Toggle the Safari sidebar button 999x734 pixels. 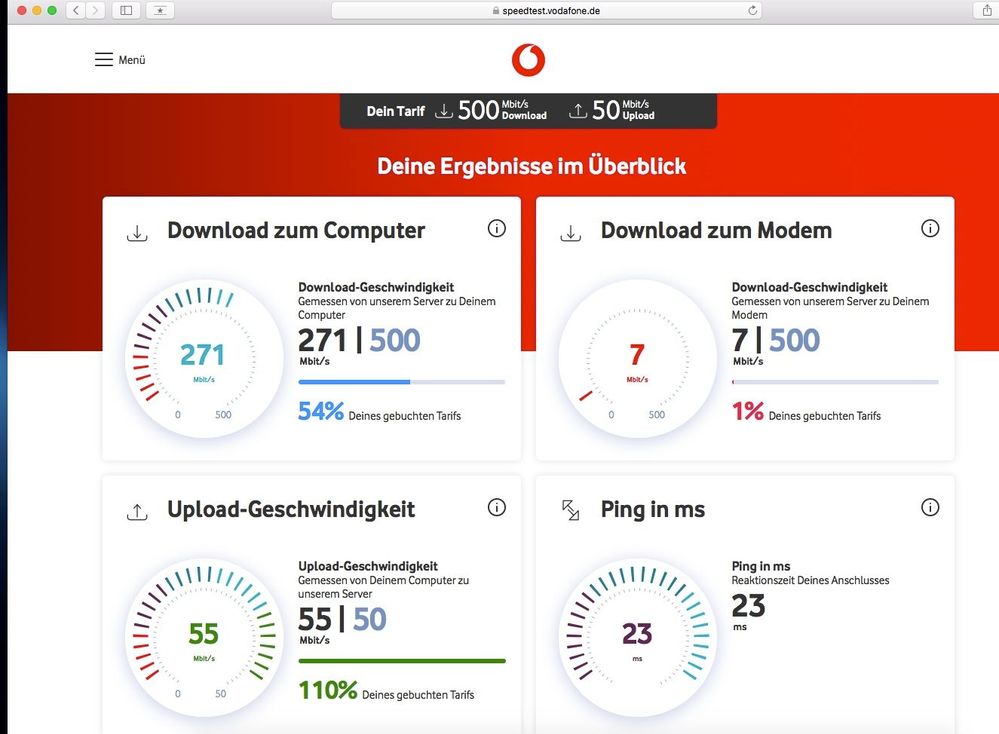click(126, 10)
